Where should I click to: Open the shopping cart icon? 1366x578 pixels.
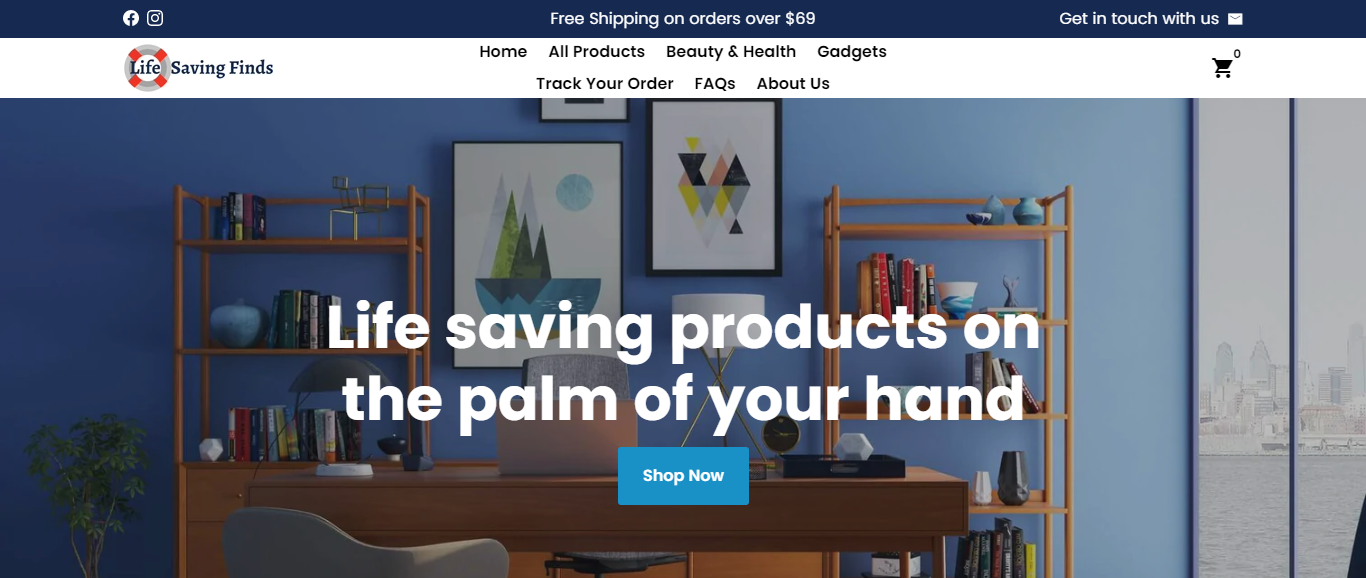[1222, 68]
